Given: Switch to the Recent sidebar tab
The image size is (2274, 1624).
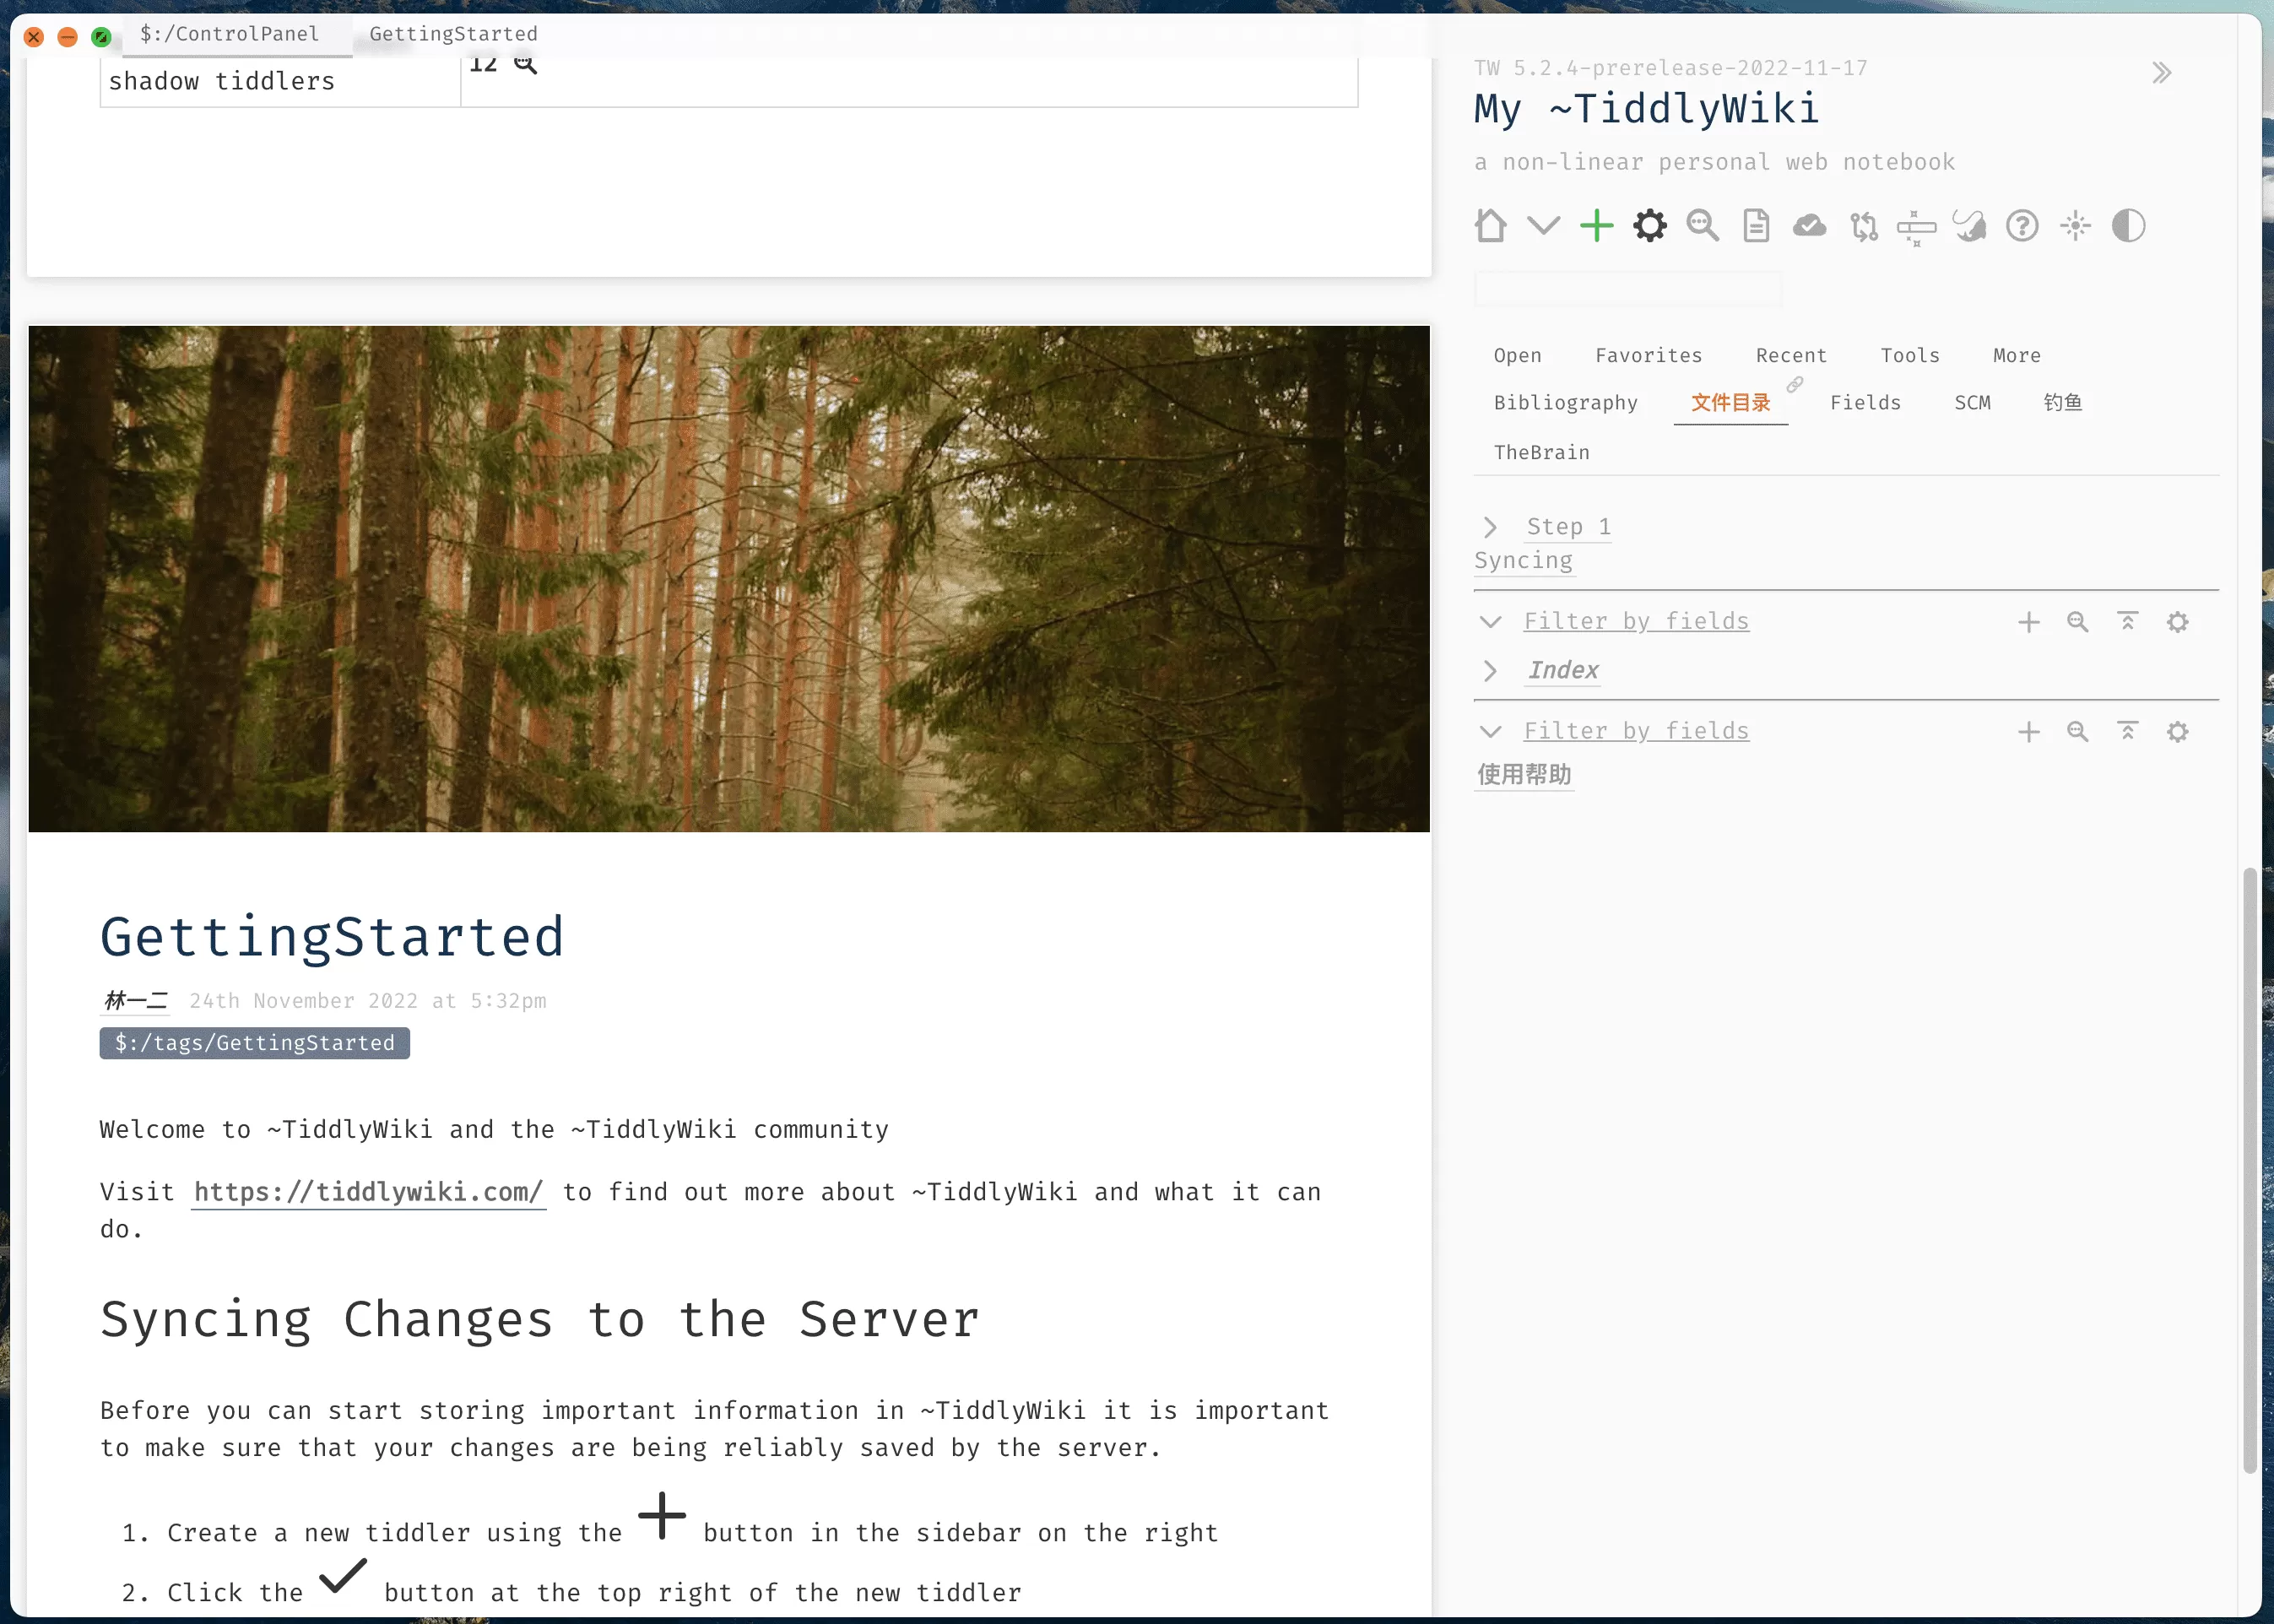Looking at the screenshot, I should coord(1791,355).
